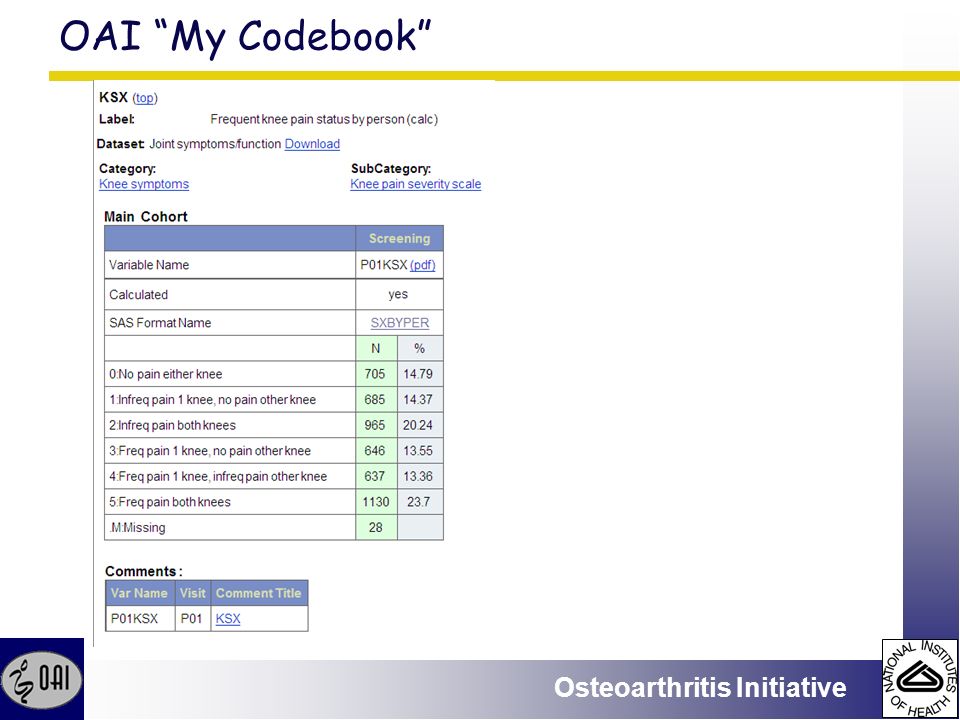Open the Knee symptoms category link
The height and width of the screenshot is (720, 960).
coord(144,184)
